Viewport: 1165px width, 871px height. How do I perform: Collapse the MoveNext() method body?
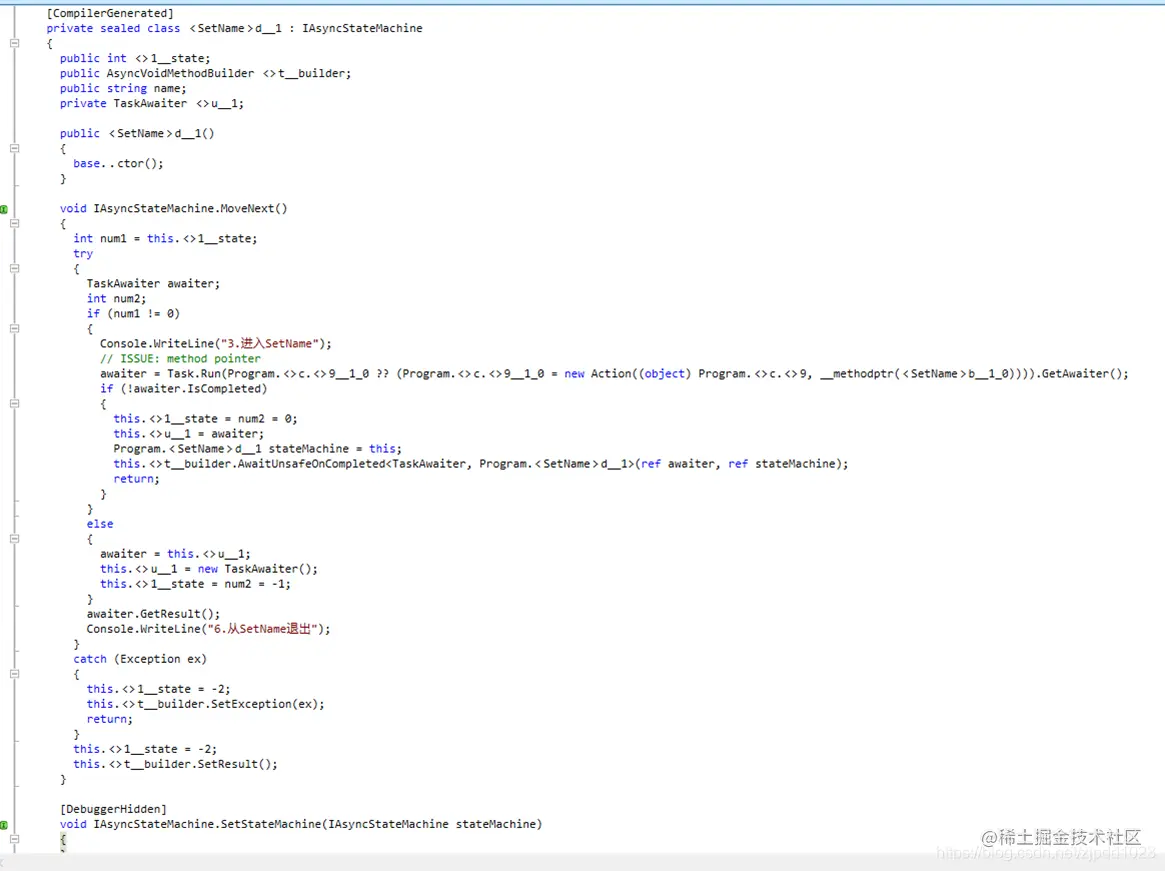point(14,224)
